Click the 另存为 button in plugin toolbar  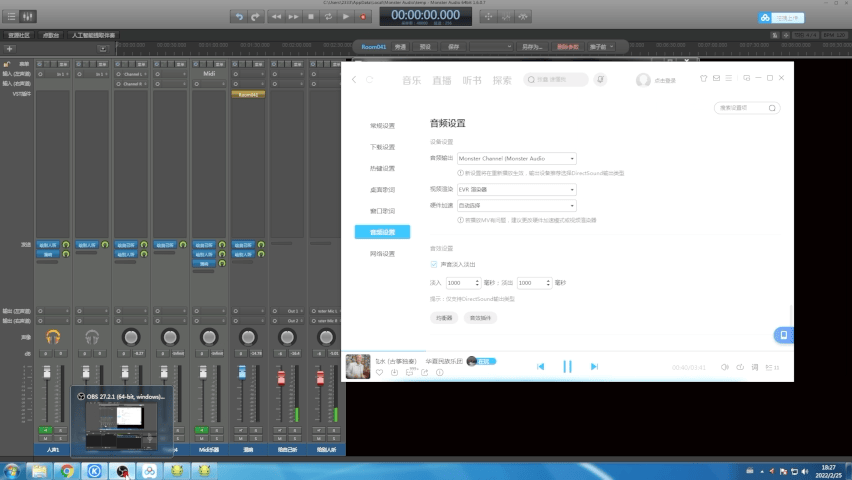[532, 47]
